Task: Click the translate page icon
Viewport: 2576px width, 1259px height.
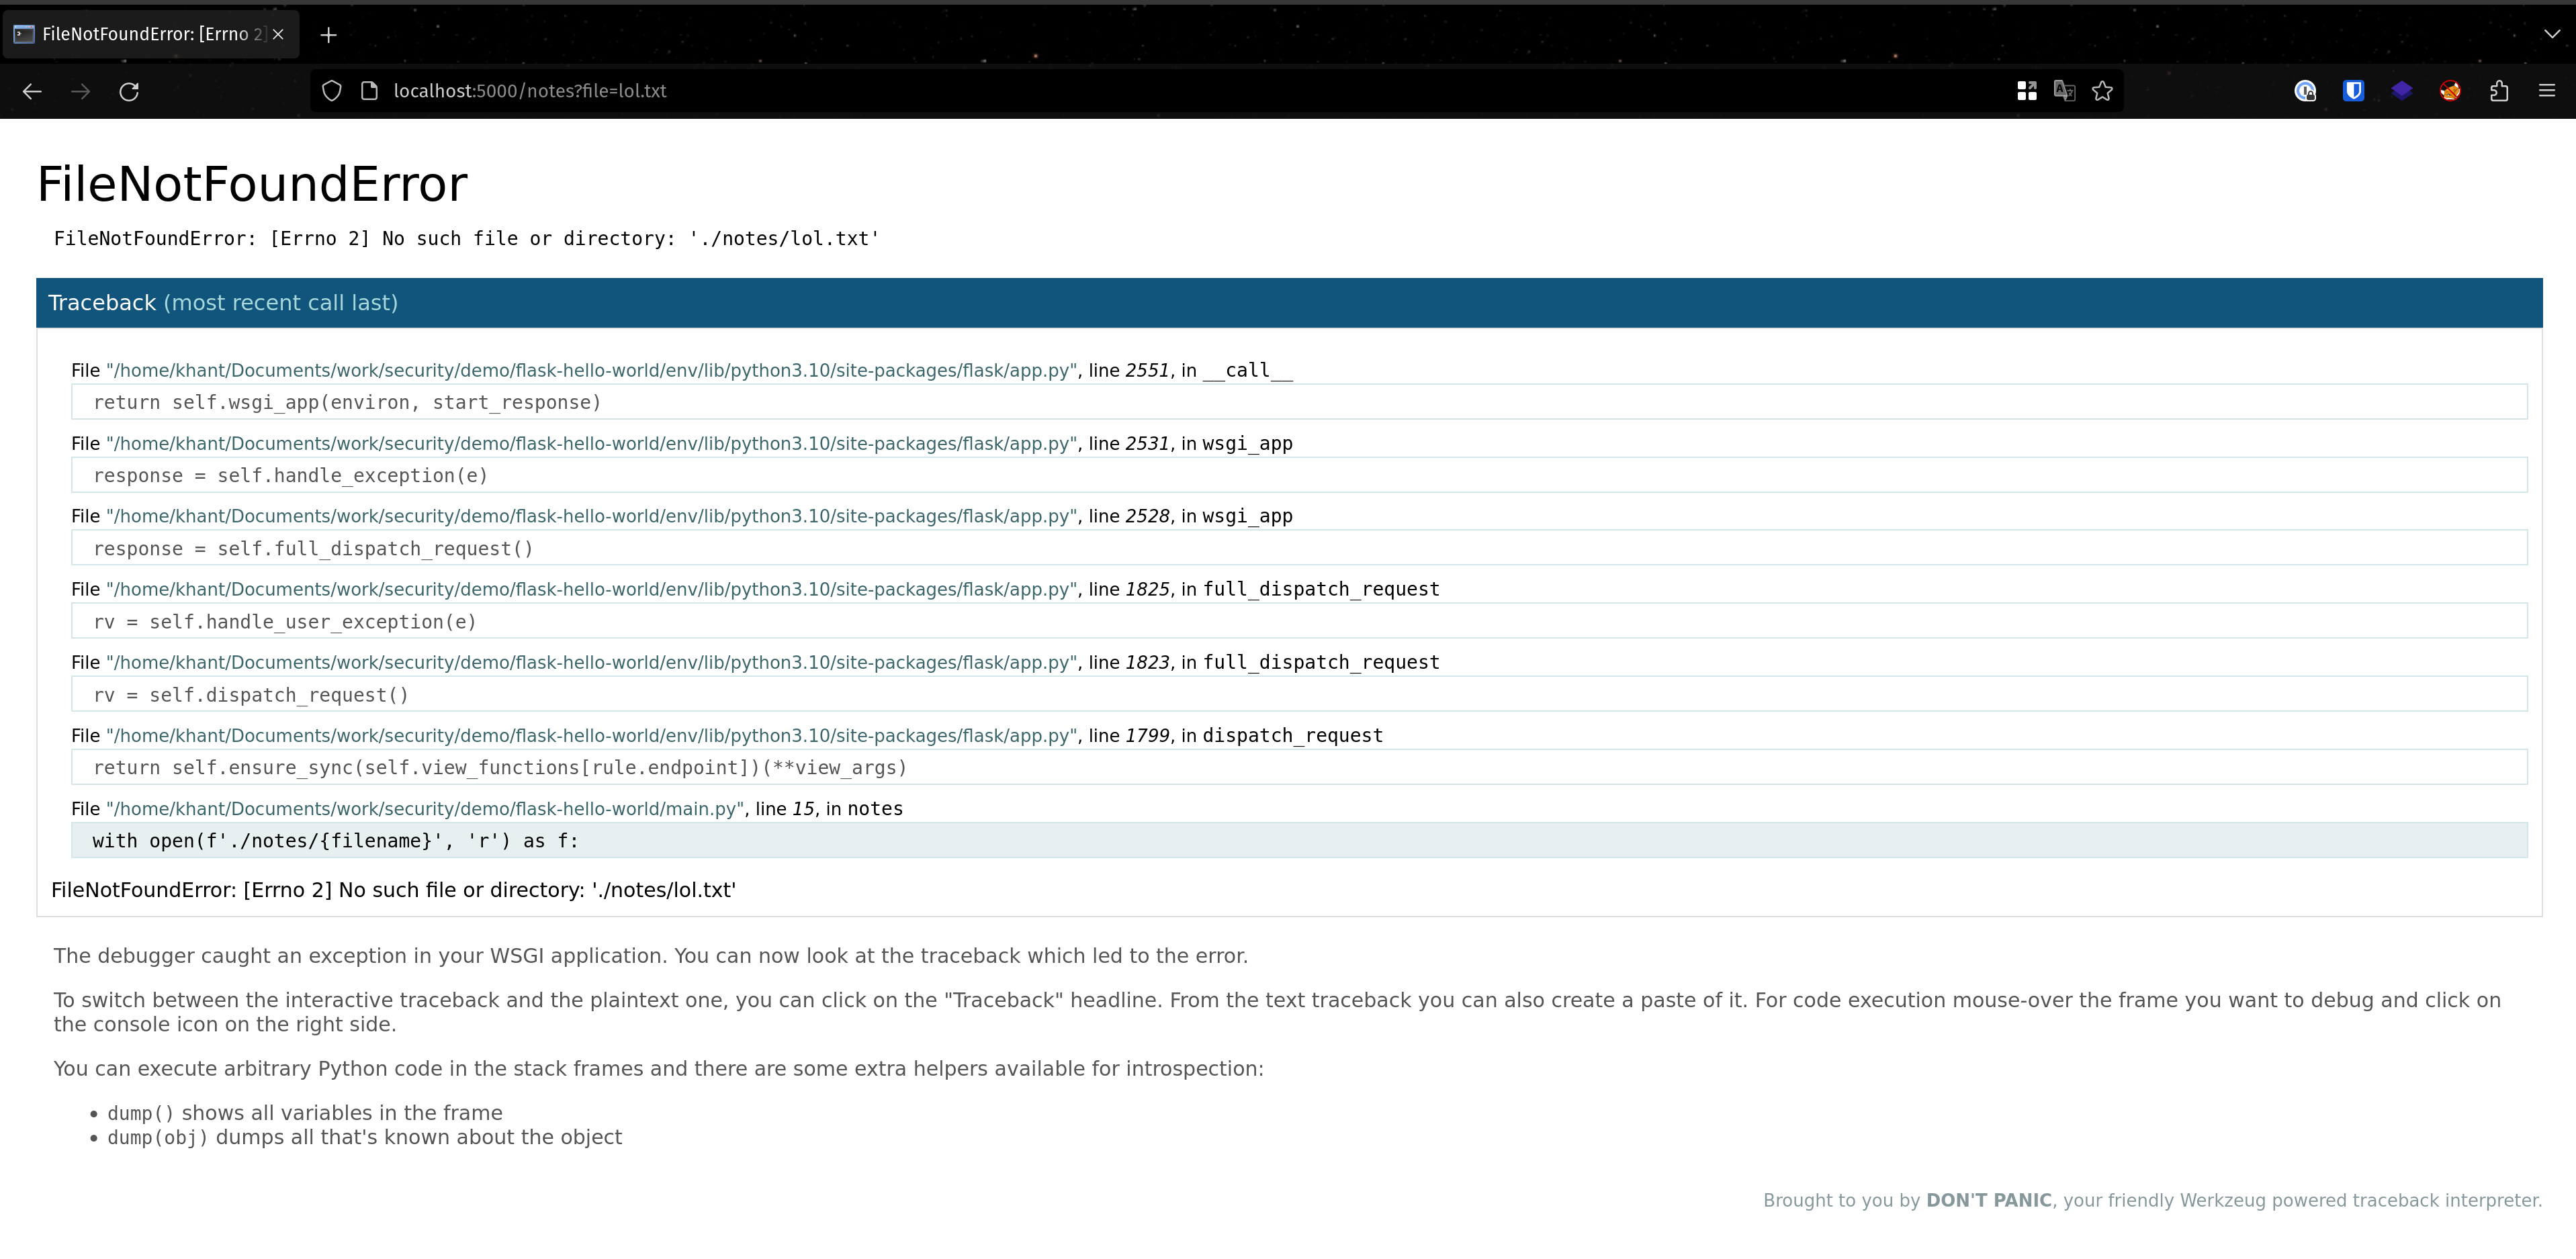Action: coord(2064,91)
